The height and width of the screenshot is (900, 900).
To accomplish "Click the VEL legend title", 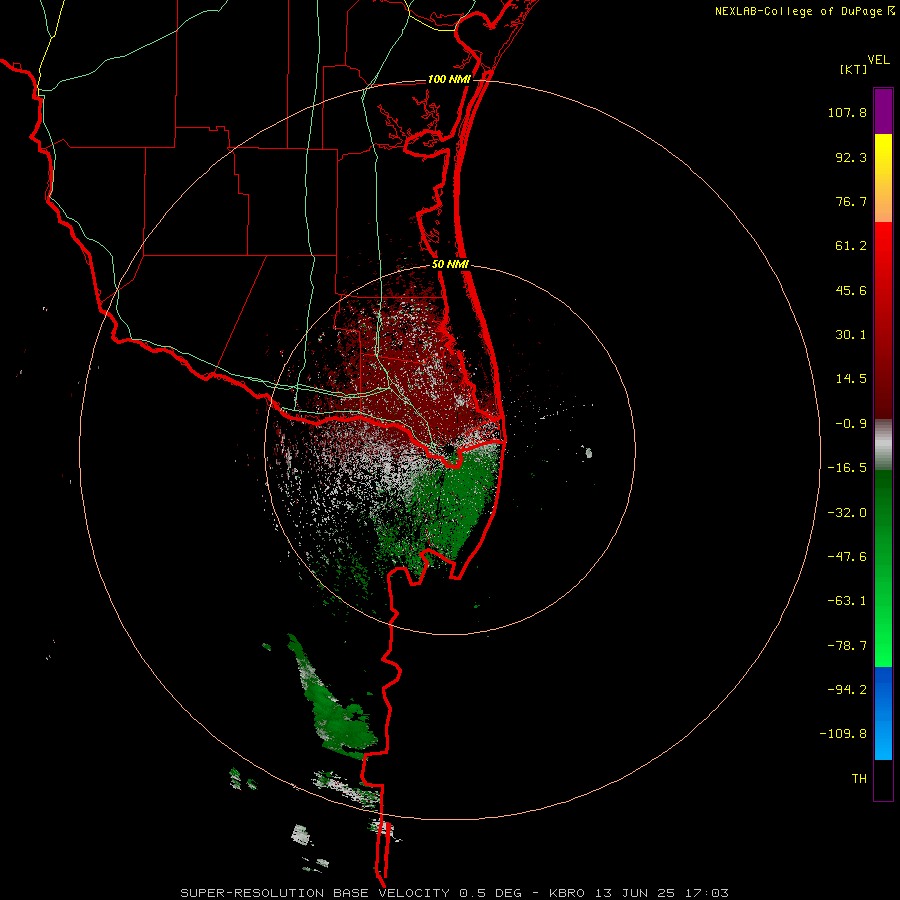I will [x=878, y=60].
